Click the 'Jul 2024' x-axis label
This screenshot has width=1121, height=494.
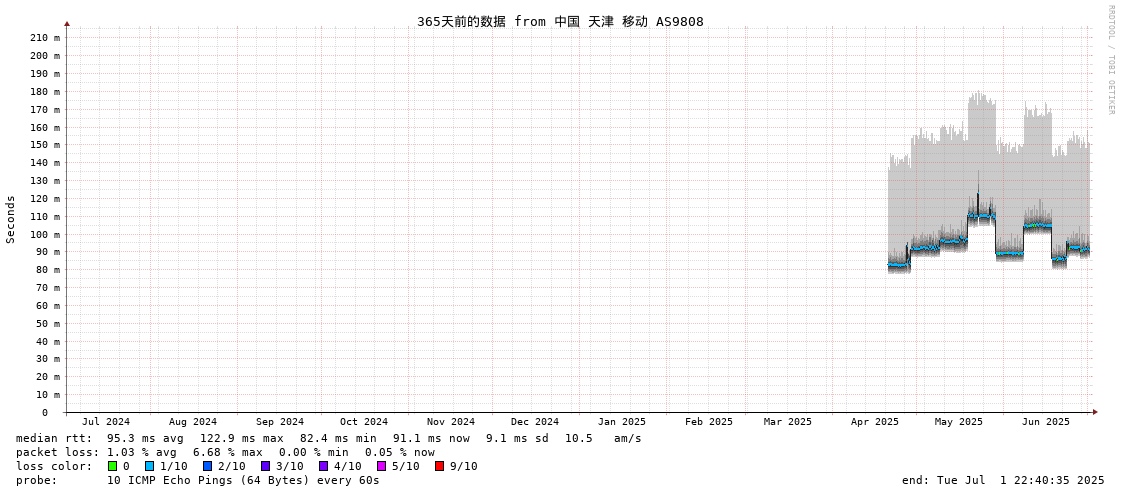click(x=107, y=422)
